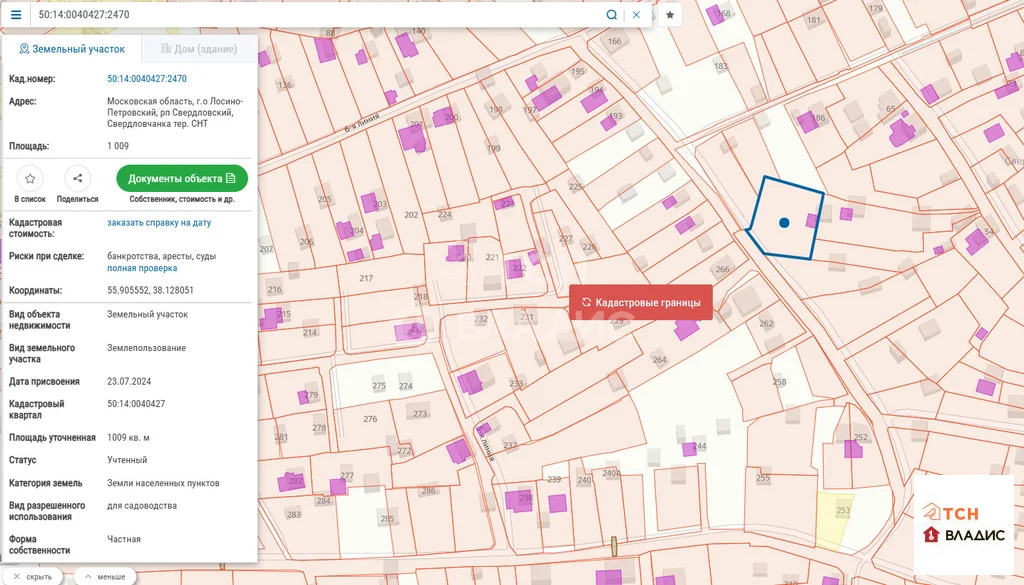Open the полная проверка link
This screenshot has width=1024, height=585.
[x=142, y=268]
